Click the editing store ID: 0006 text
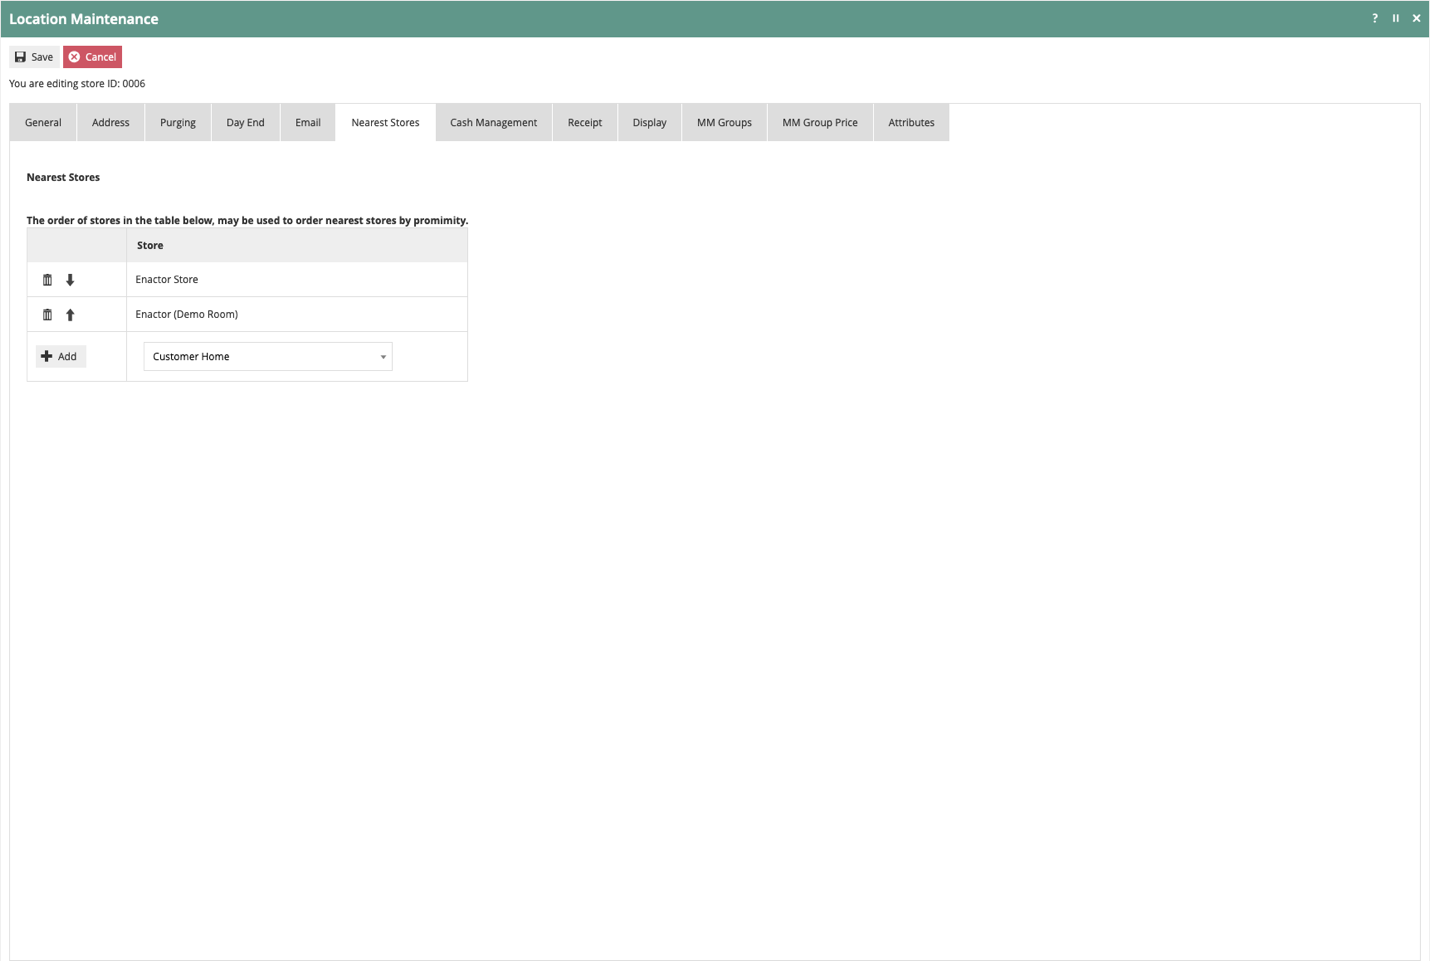1430x961 pixels. tap(77, 84)
